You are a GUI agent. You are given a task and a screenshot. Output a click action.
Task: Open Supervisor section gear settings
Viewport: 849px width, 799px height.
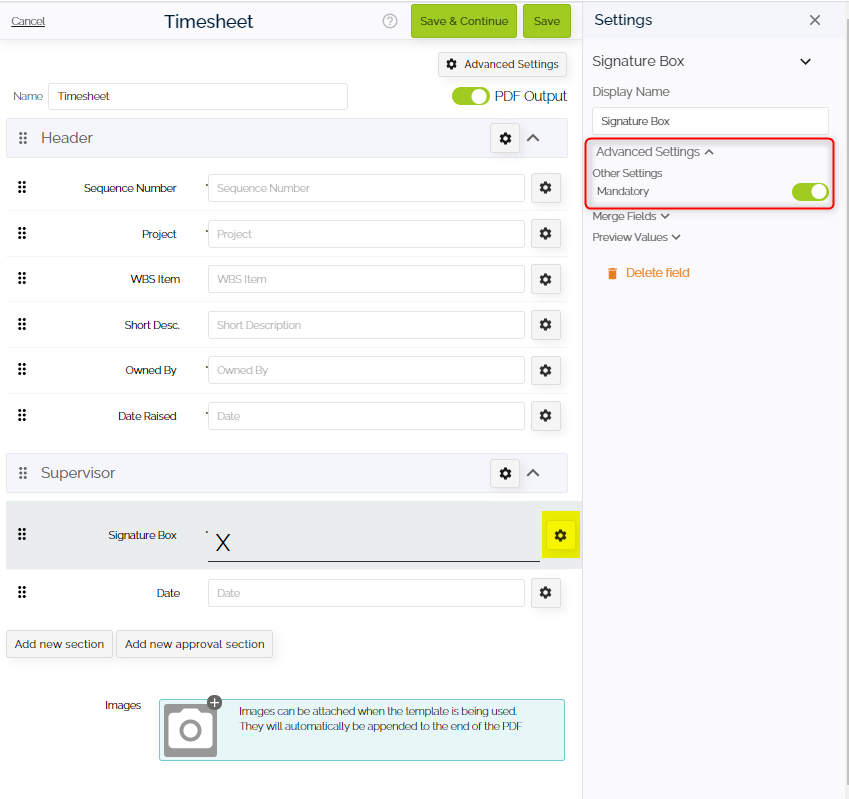[x=505, y=473]
